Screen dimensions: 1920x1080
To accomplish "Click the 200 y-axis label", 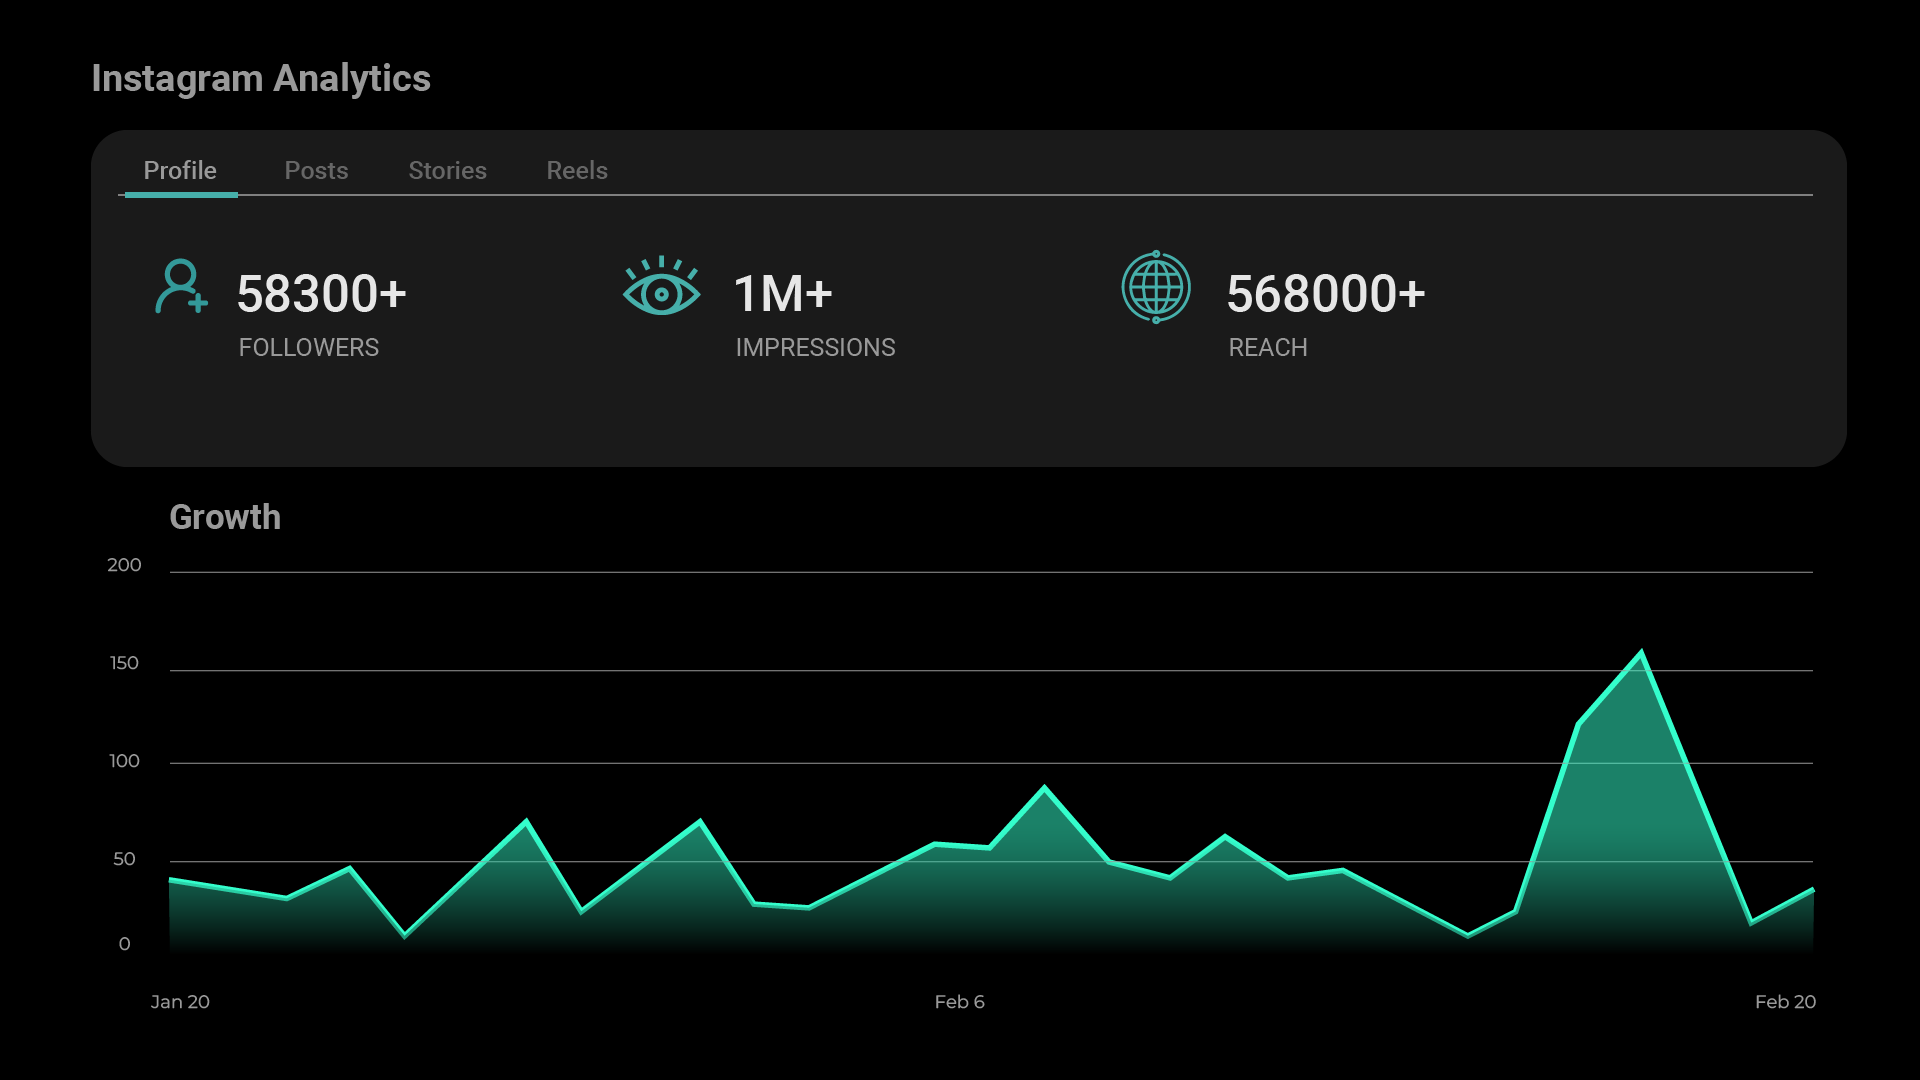I will [x=124, y=565].
